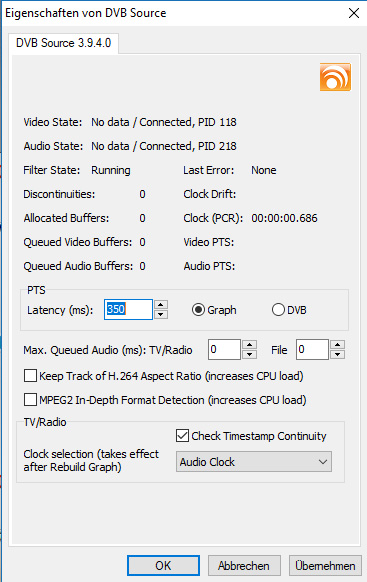This screenshot has height=582, width=367.
Task: Click the Übernehmen button
Action: point(325,566)
